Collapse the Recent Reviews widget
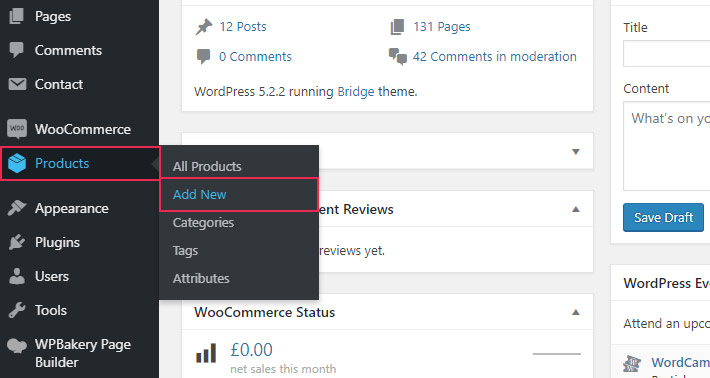710x378 pixels. click(576, 209)
